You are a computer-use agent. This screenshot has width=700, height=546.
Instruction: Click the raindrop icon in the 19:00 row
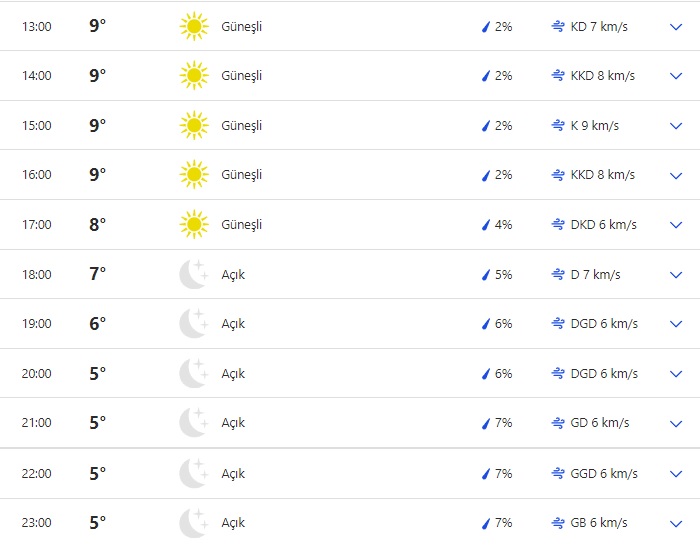(486, 324)
